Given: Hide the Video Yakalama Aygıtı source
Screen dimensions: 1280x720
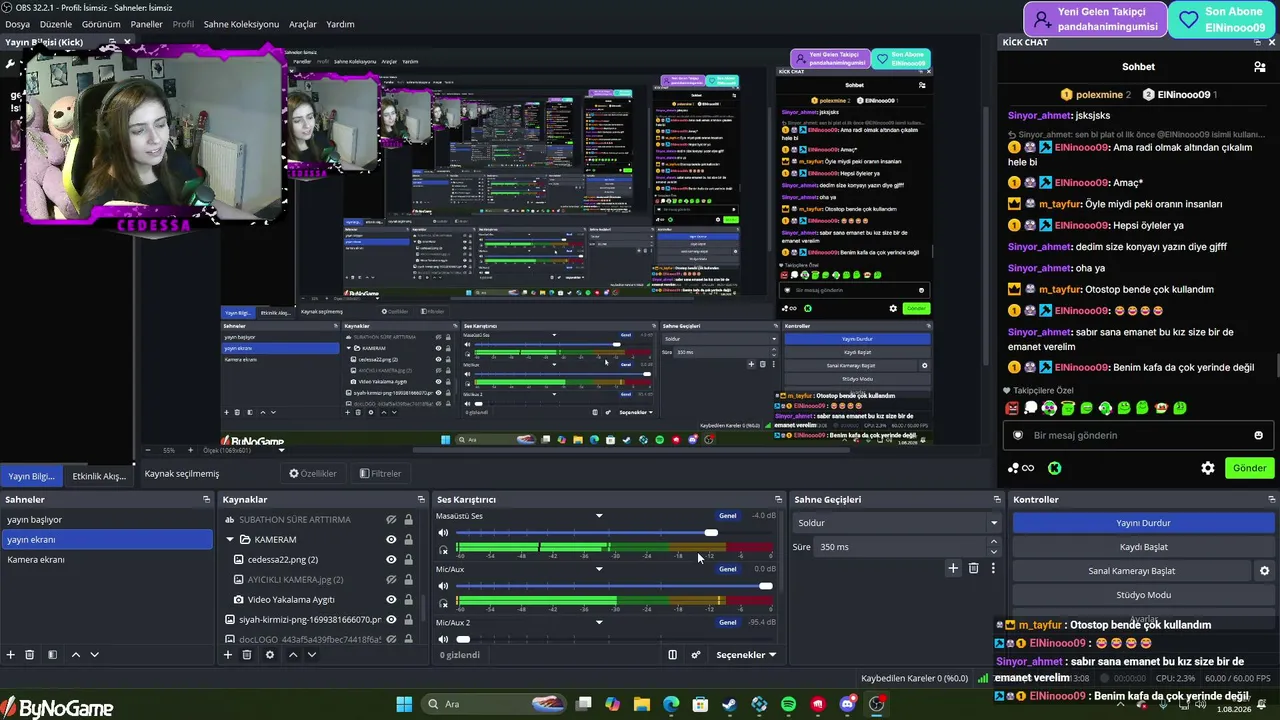Looking at the screenshot, I should coord(392,600).
